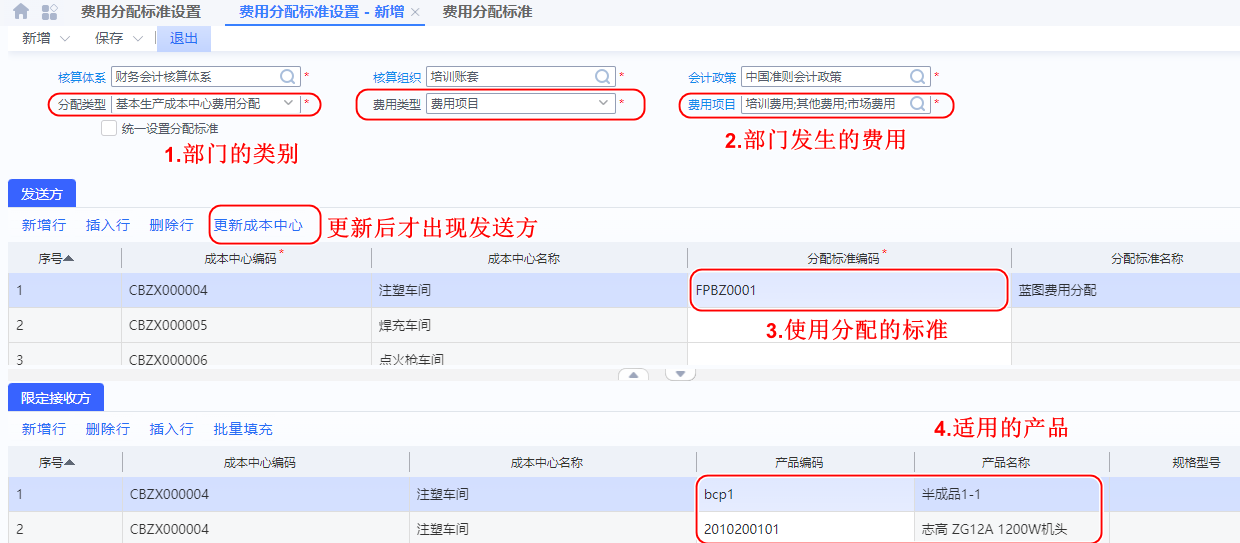Expand panel using down arrow splitter
Viewport: 1240px width, 543px height.
680,375
